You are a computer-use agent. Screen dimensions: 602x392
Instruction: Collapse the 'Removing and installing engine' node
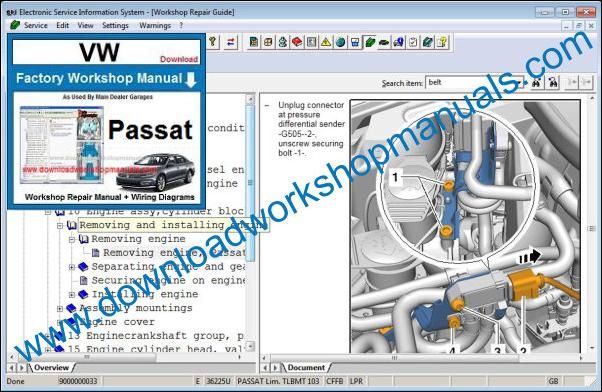coord(60,225)
